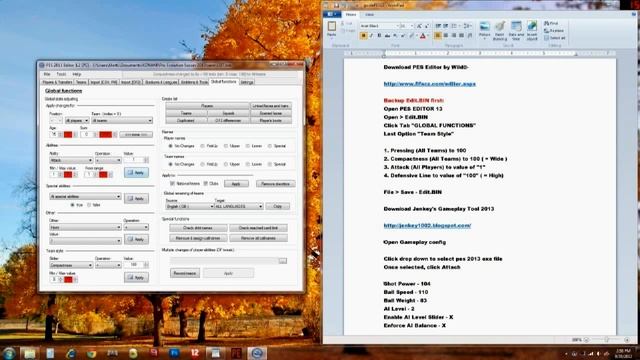Click Insert object in WordPad
Image resolution: width=640 pixels, height=360 pixels.
click(x=532, y=30)
